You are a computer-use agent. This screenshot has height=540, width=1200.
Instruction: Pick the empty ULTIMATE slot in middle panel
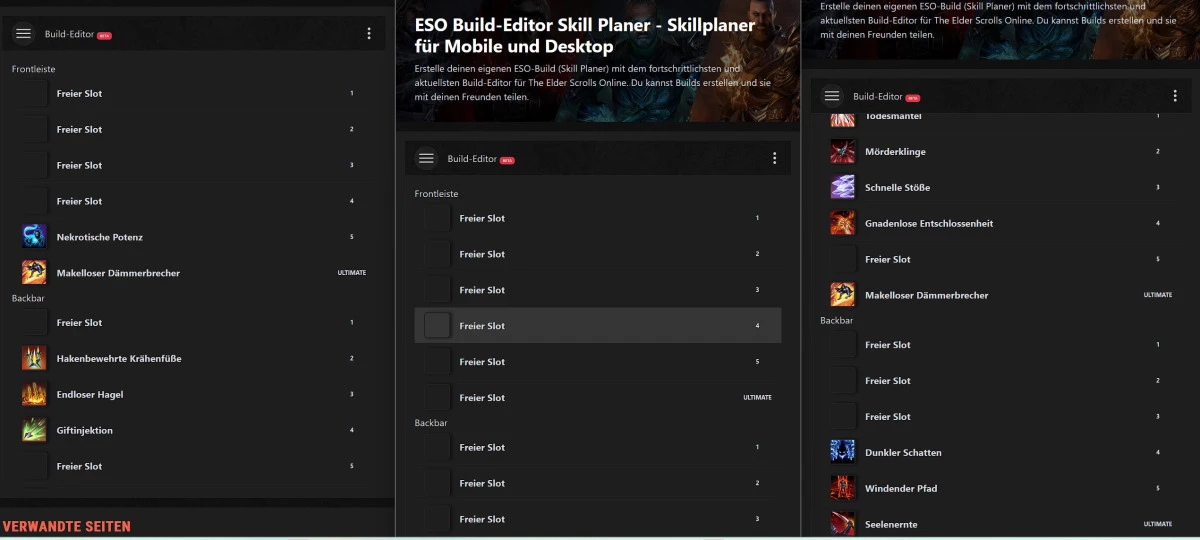[598, 398]
